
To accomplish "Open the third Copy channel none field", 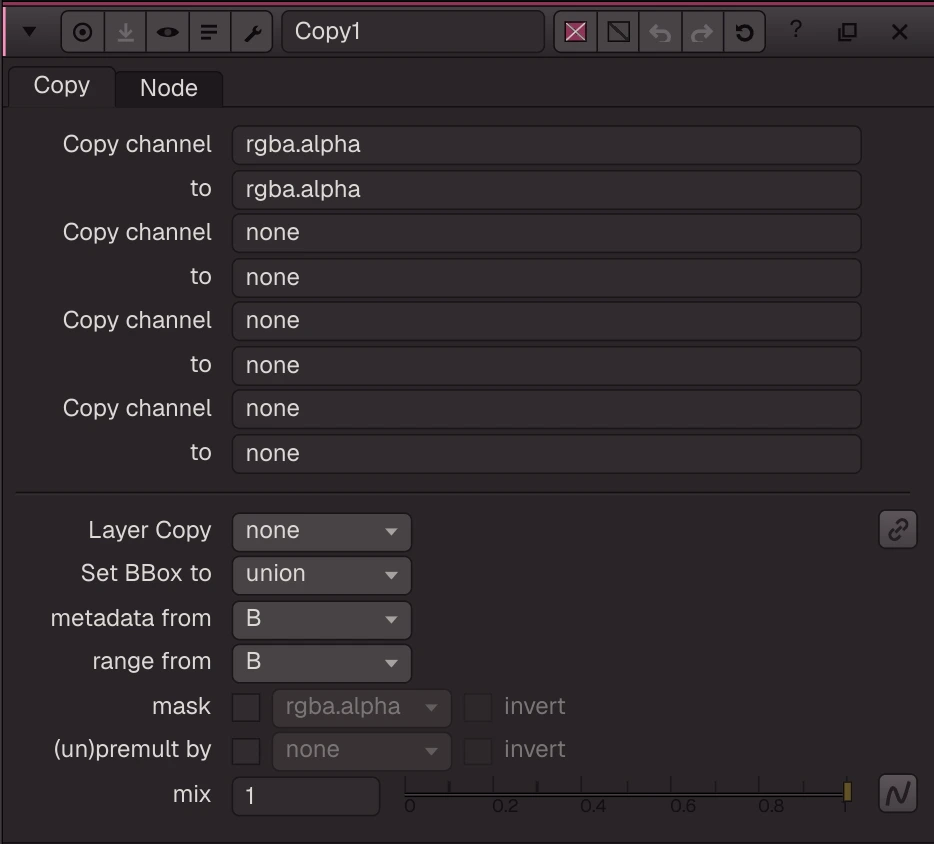I will [x=546, y=321].
